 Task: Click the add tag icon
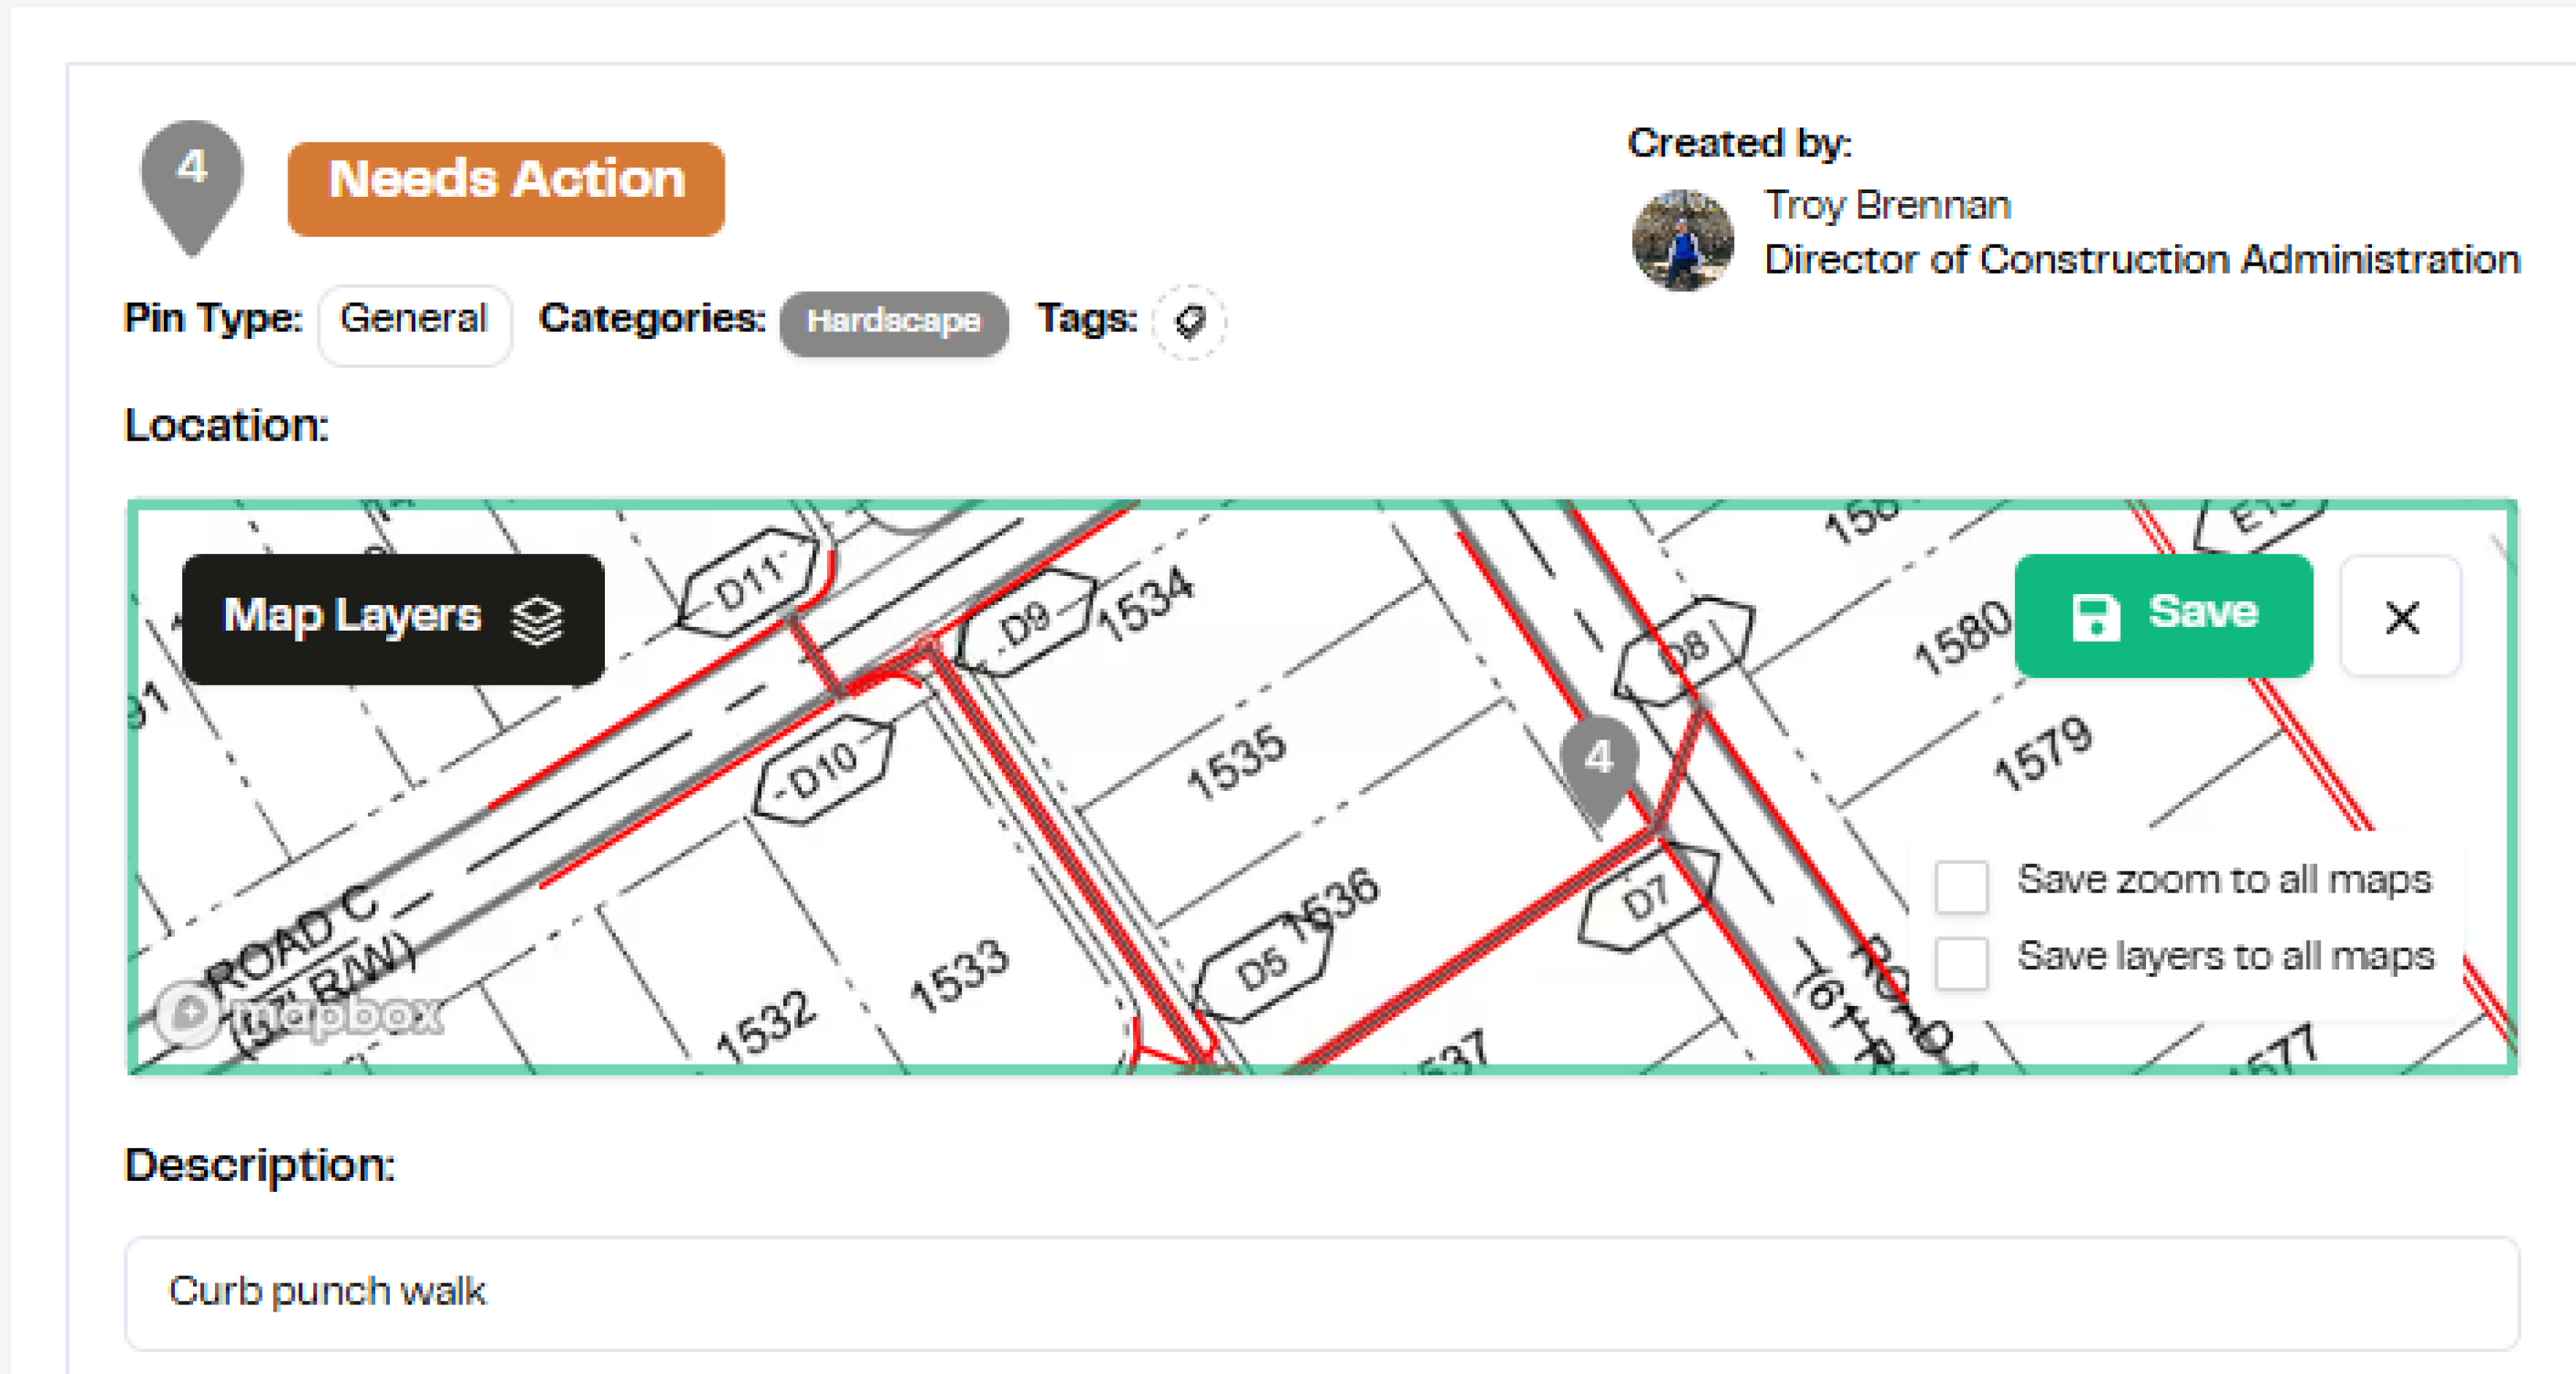click(1189, 322)
